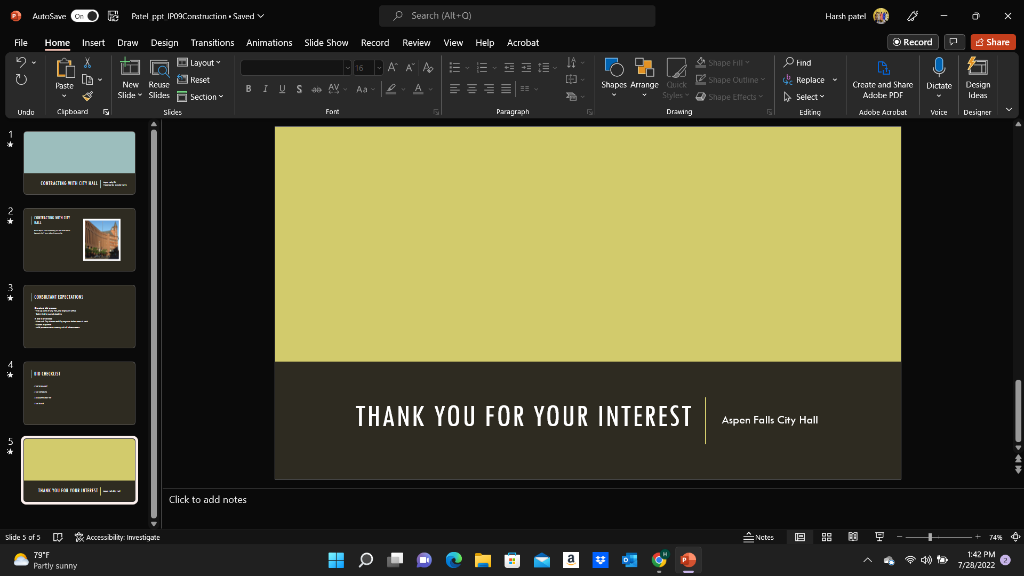This screenshot has height=576, width=1024.
Task: Select slide 2 thumbnail in the panel
Action: [x=79, y=240]
